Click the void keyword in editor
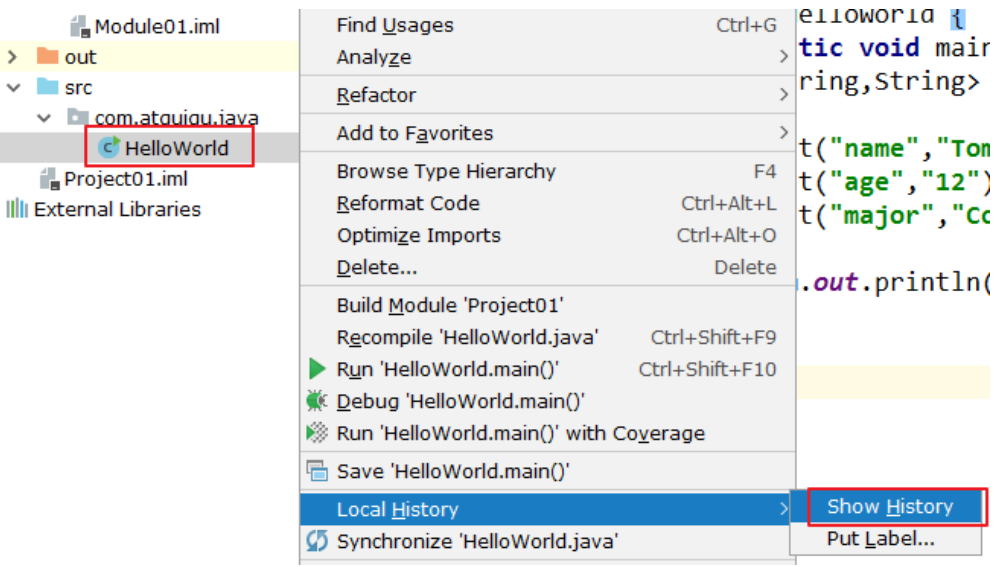This screenshot has height=567, width=995. tap(889, 48)
